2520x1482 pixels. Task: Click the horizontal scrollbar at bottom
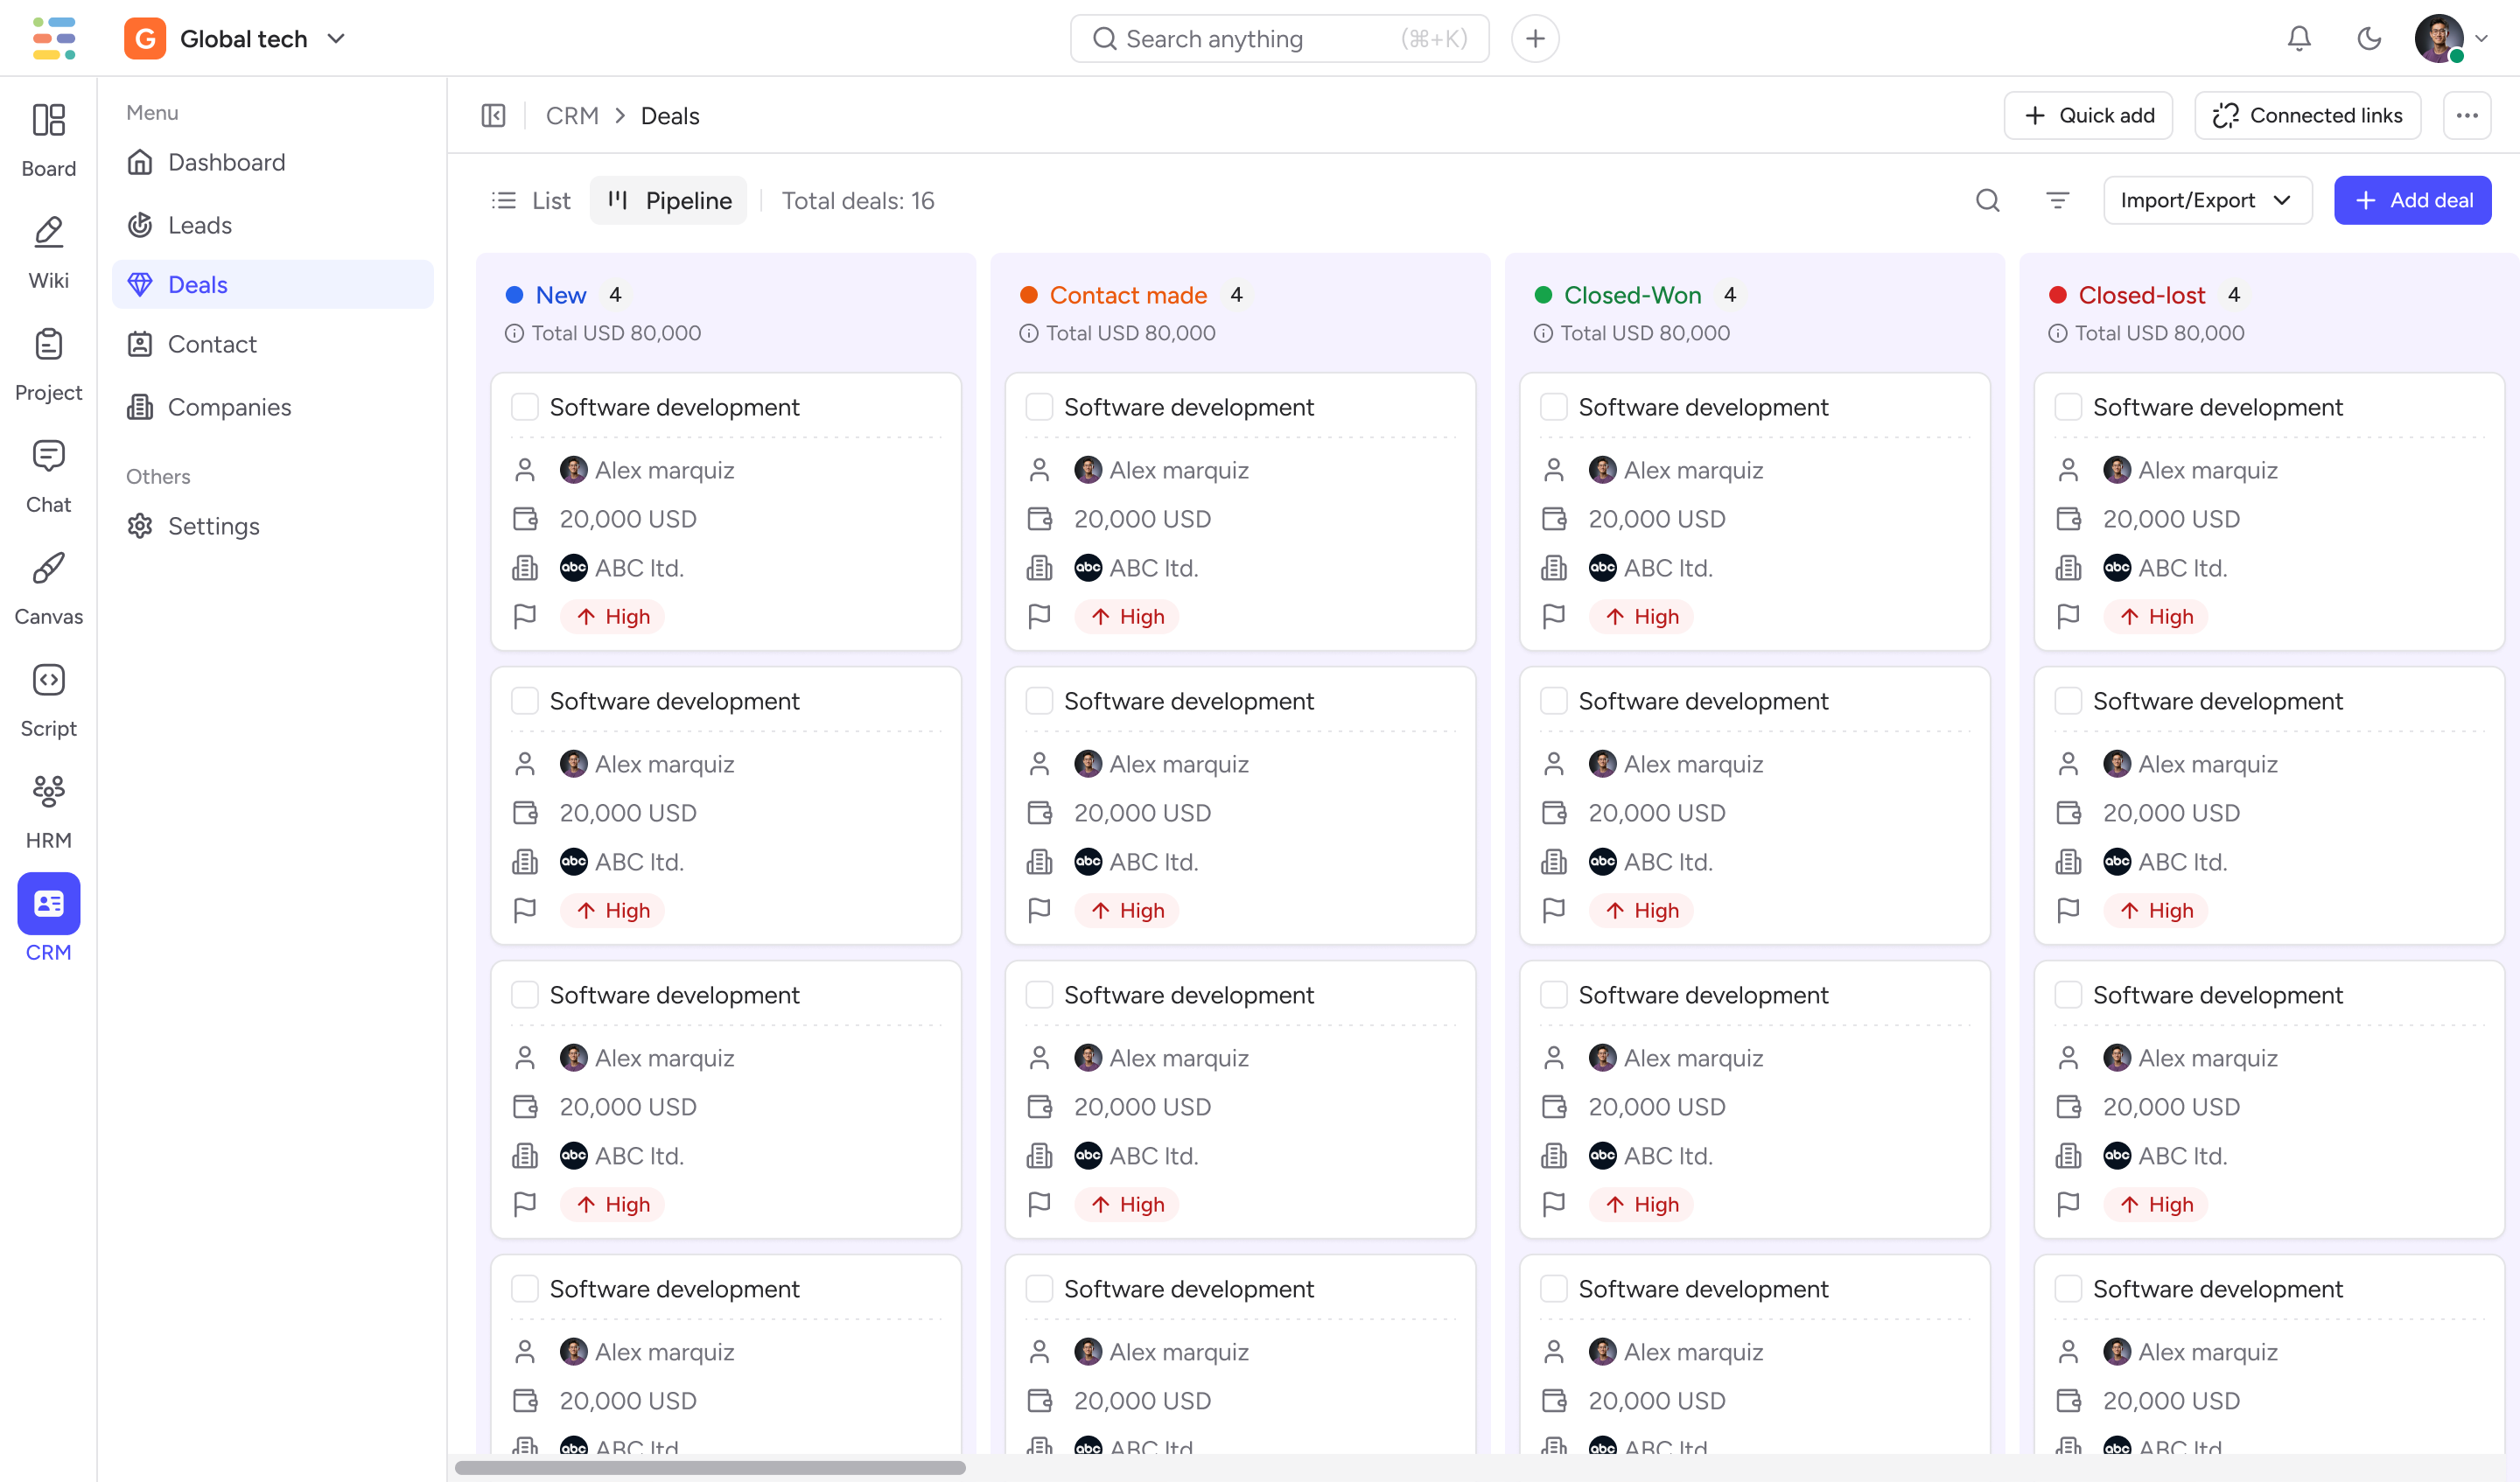[x=710, y=1467]
